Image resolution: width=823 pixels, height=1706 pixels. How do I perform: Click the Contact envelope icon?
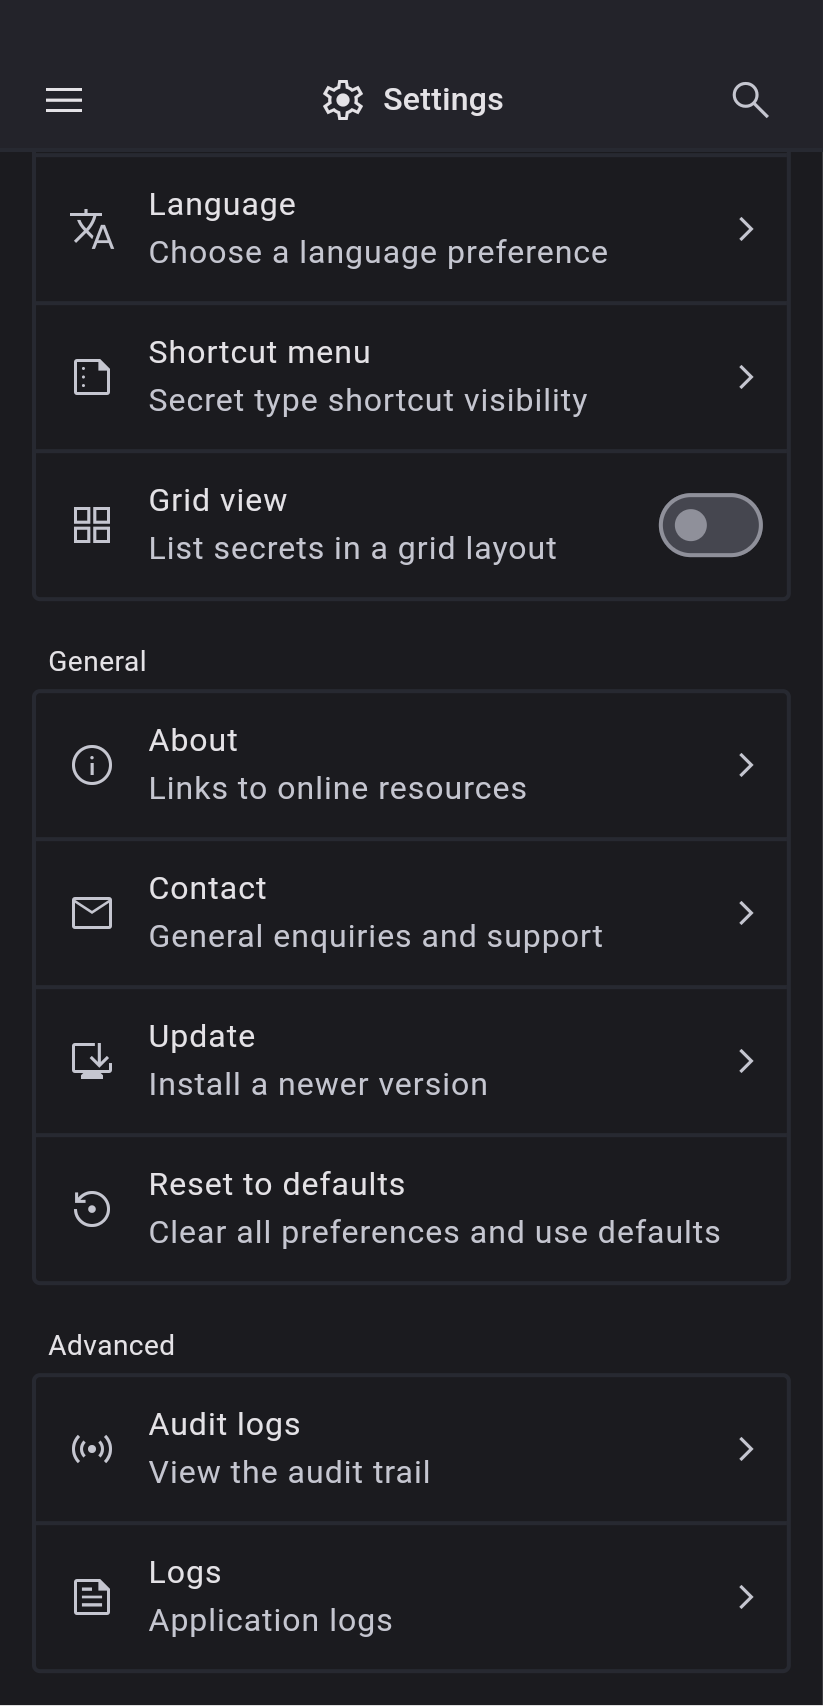click(x=92, y=913)
